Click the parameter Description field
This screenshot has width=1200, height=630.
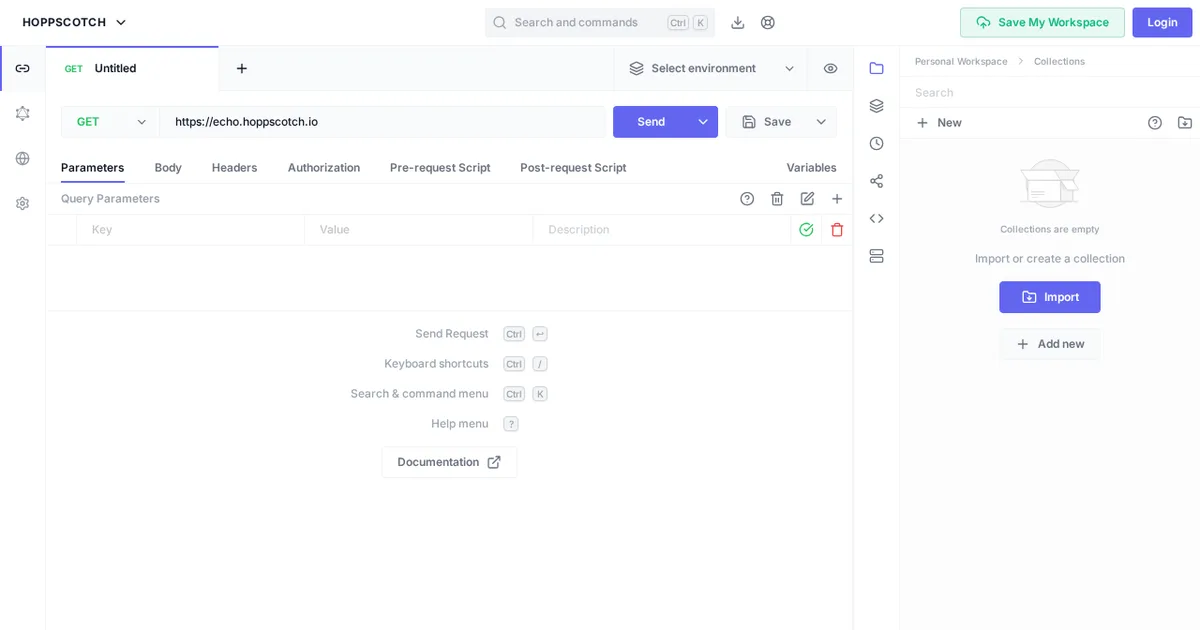point(662,229)
